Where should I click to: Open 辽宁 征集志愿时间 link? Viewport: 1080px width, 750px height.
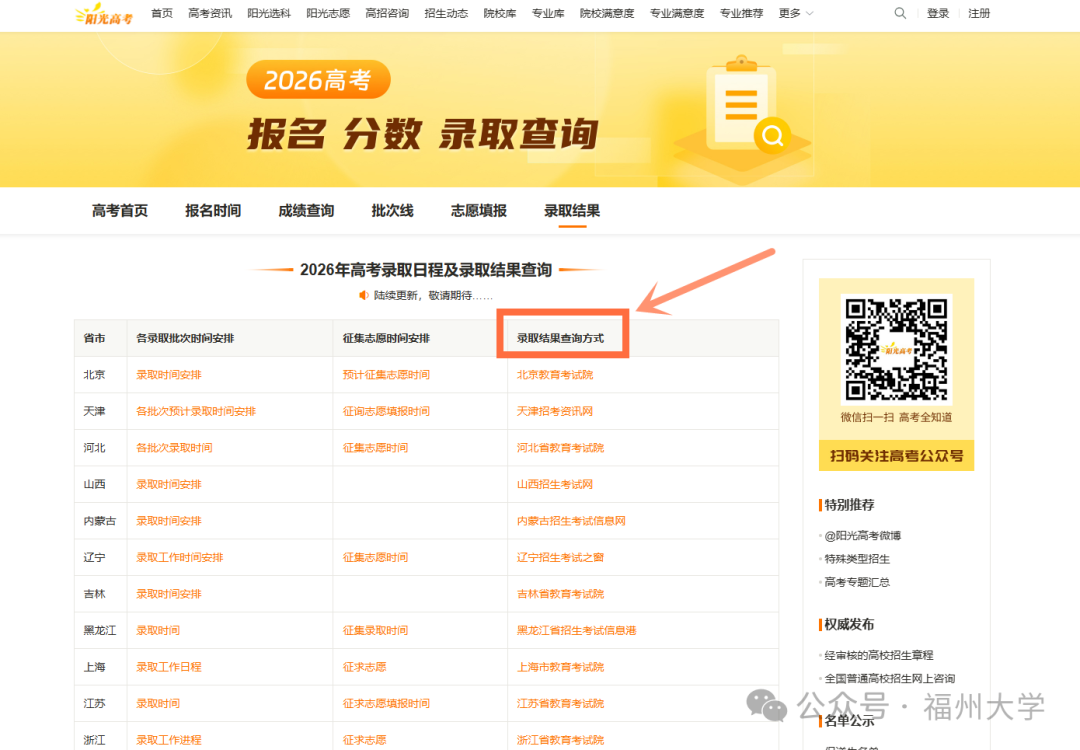(x=375, y=557)
